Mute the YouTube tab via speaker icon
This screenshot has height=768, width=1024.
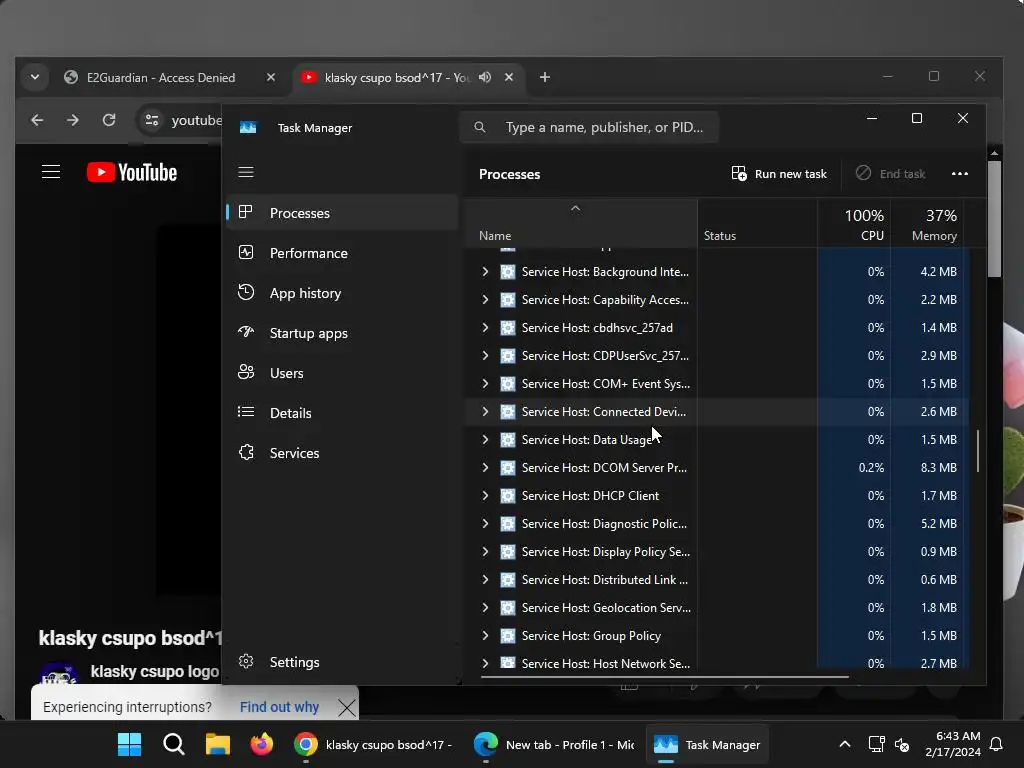(485, 77)
